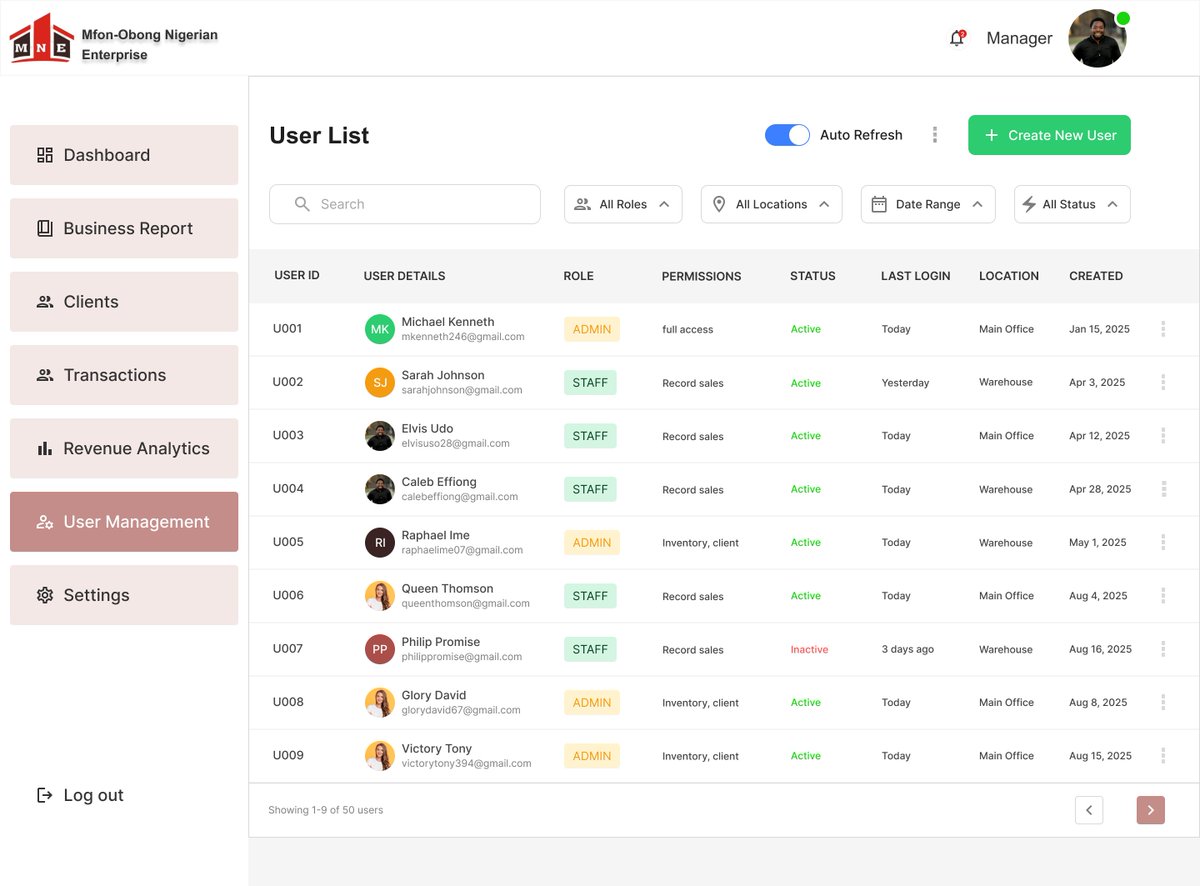Open row actions for Queen Thomson

1163,595
